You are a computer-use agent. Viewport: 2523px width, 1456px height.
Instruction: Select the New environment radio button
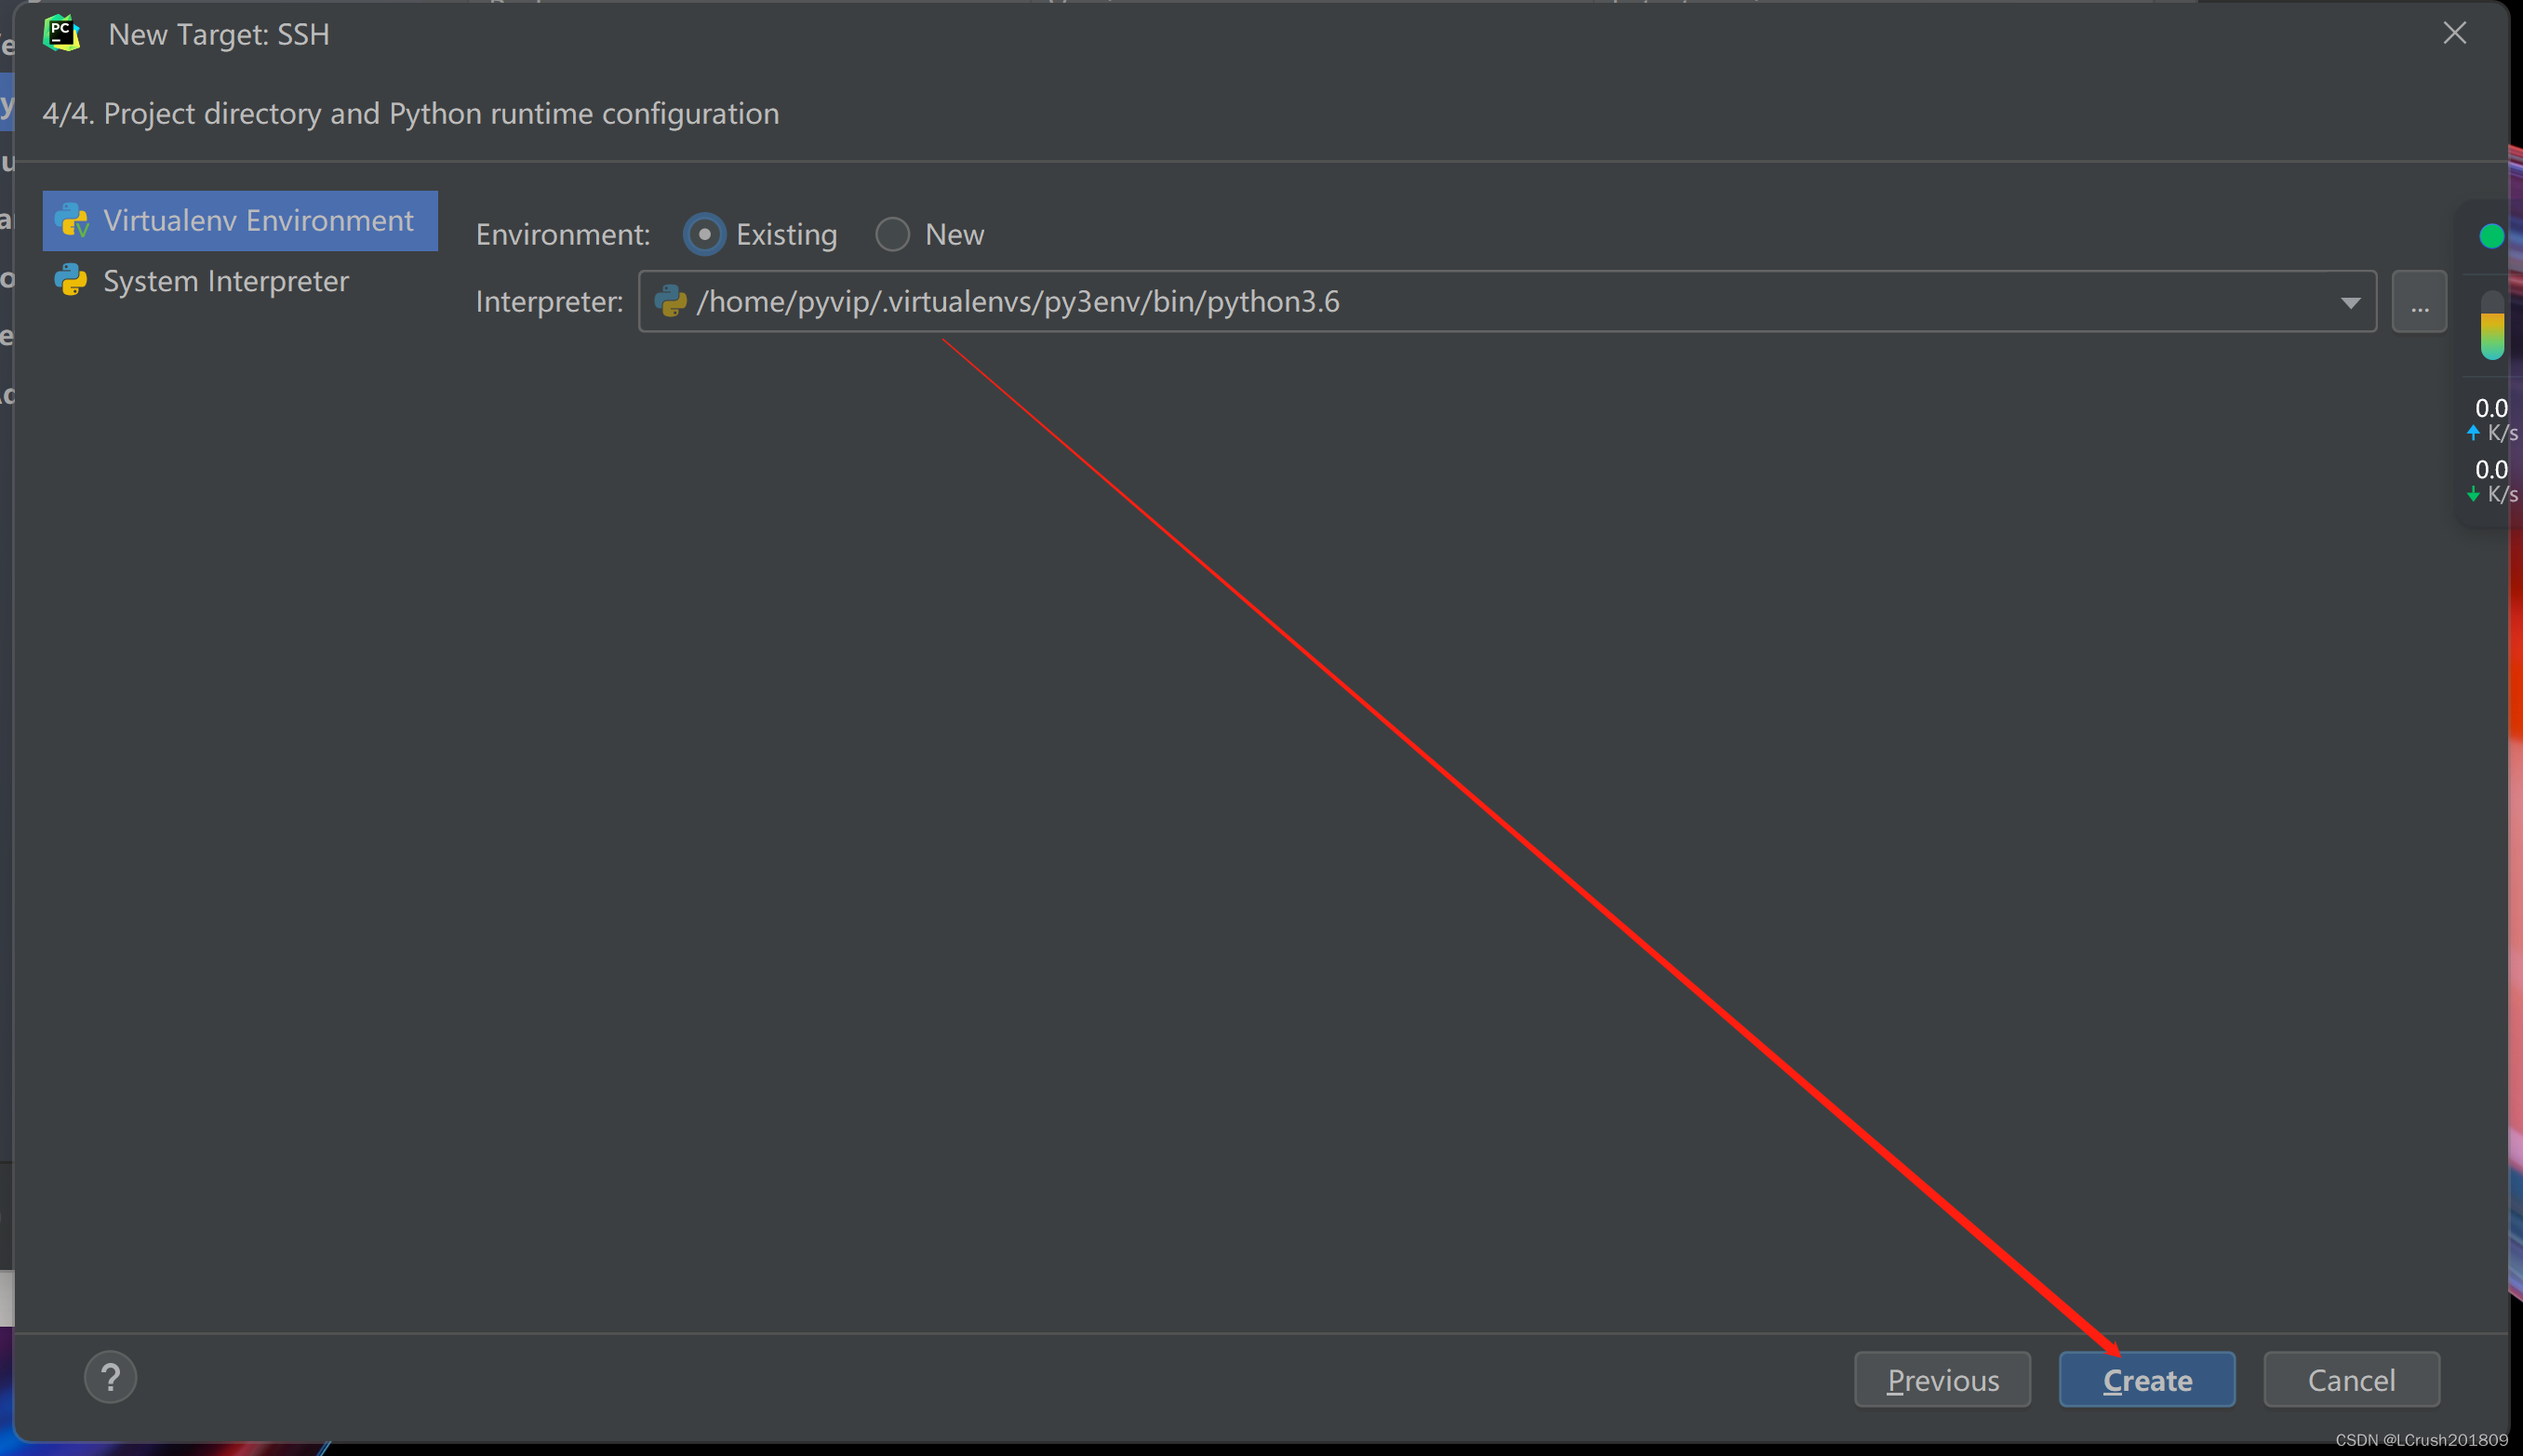tap(894, 234)
